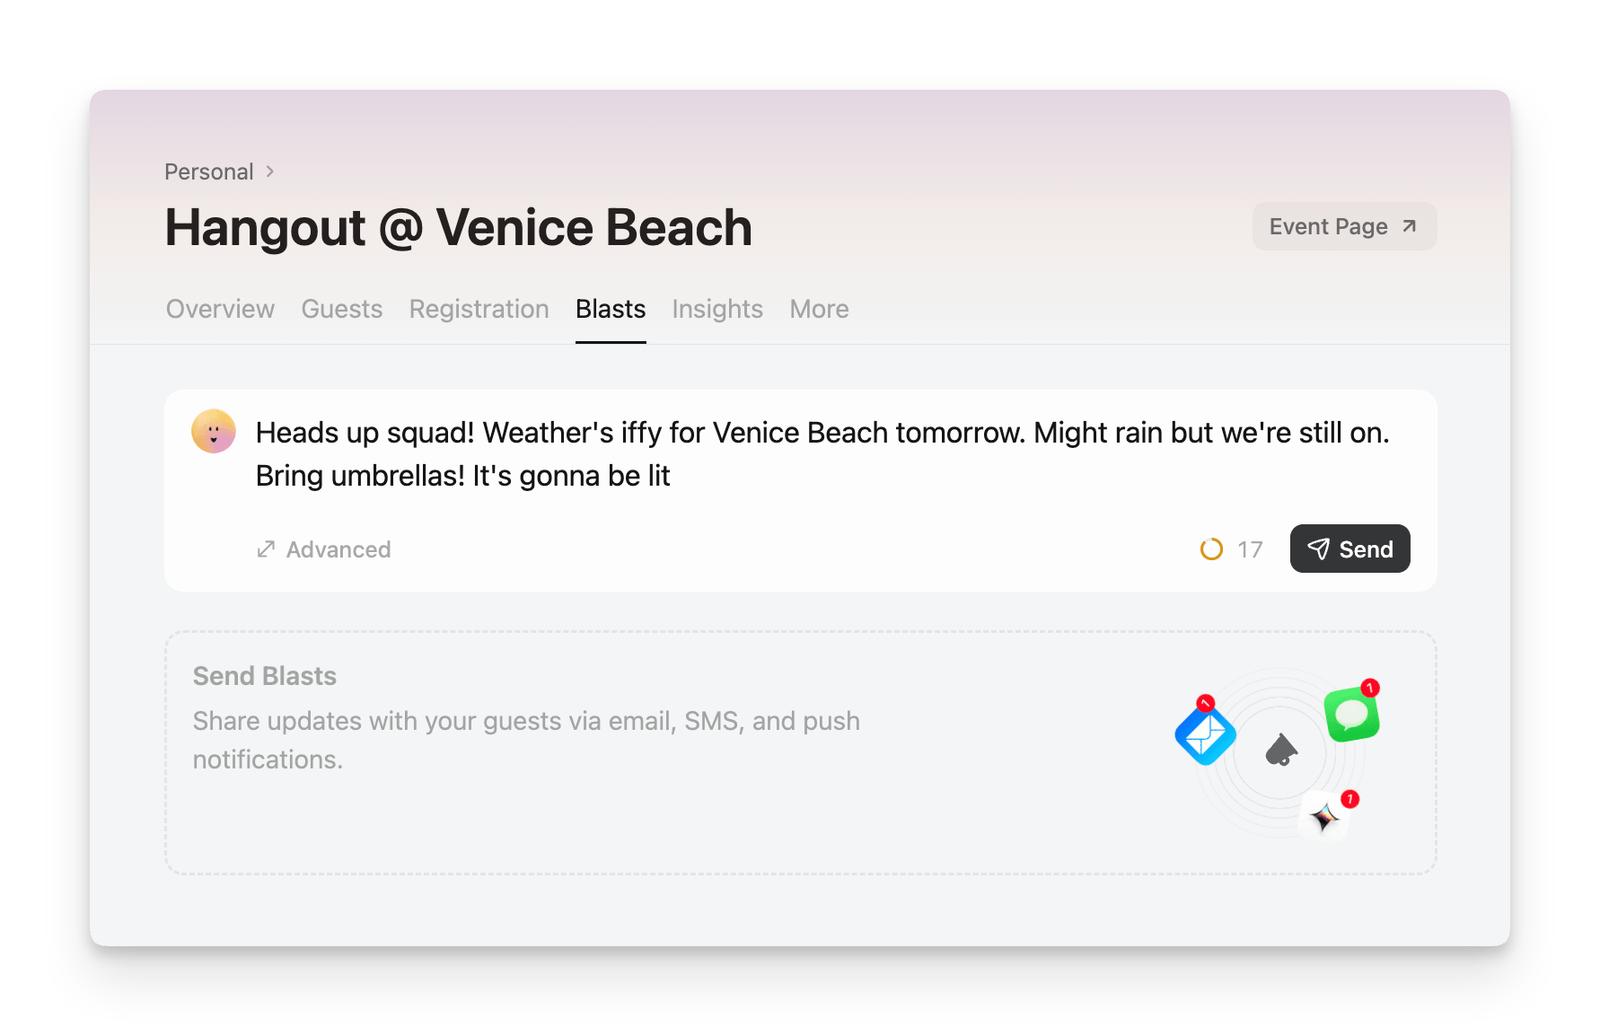Screen dimensions: 1600x1036
Task: Click the arrow icon on Event Page
Action: pyautogui.click(x=1409, y=226)
